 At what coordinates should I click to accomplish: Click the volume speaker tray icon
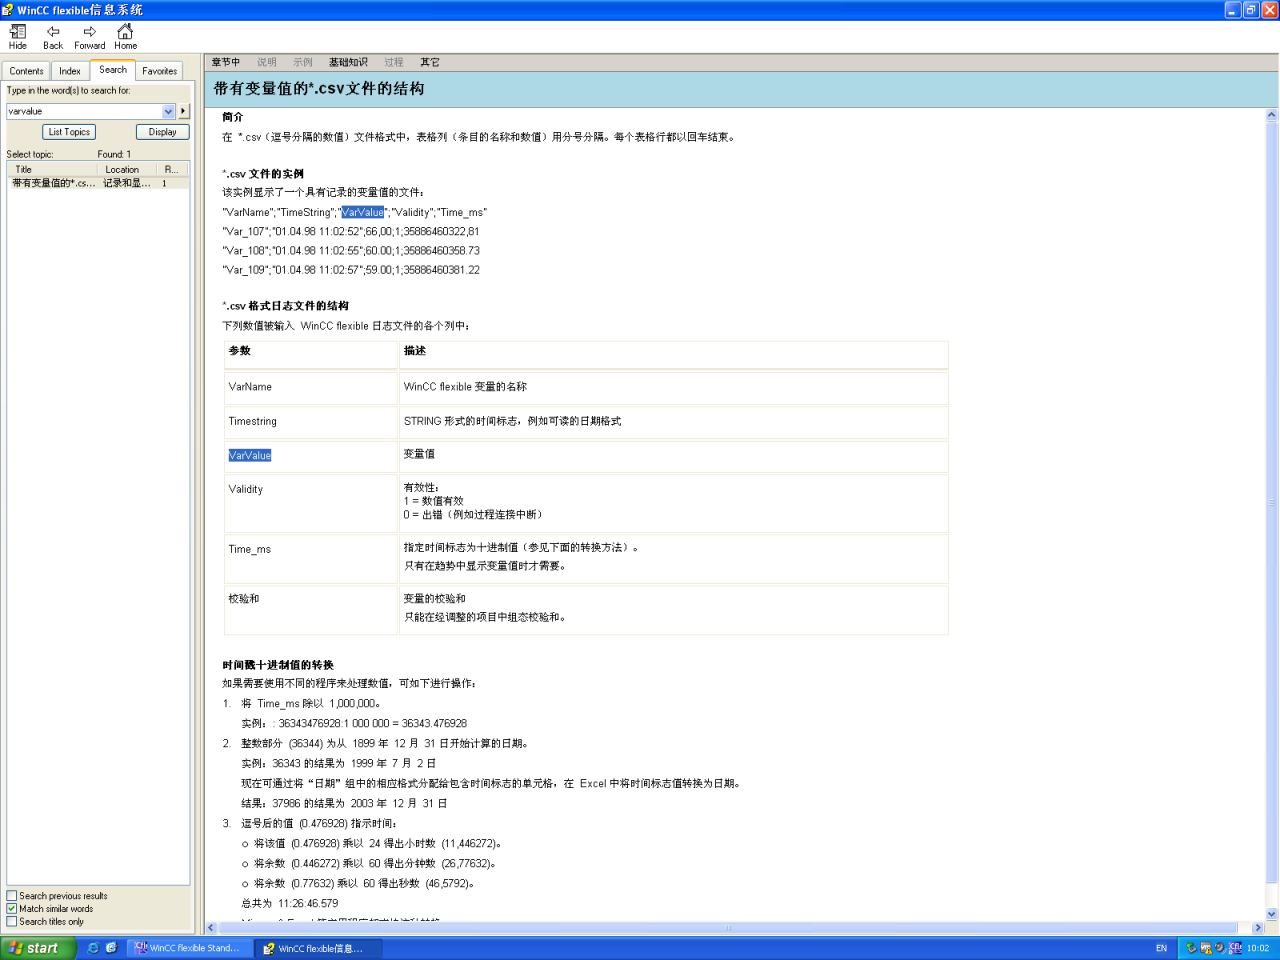(x=1219, y=948)
